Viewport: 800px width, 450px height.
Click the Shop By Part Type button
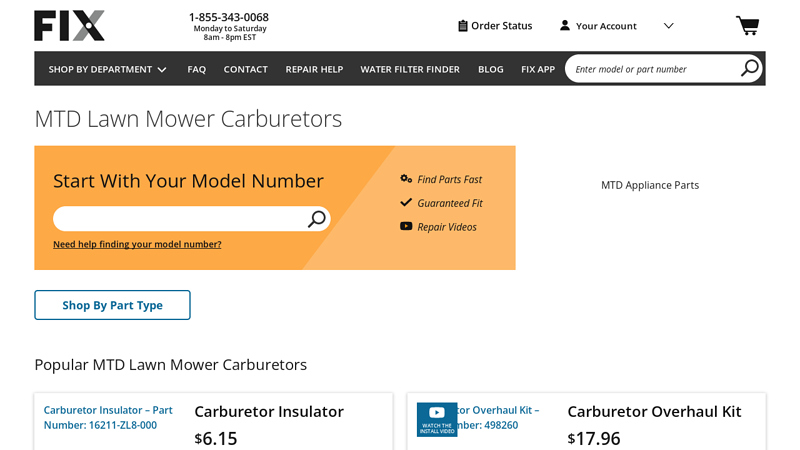[112, 305]
